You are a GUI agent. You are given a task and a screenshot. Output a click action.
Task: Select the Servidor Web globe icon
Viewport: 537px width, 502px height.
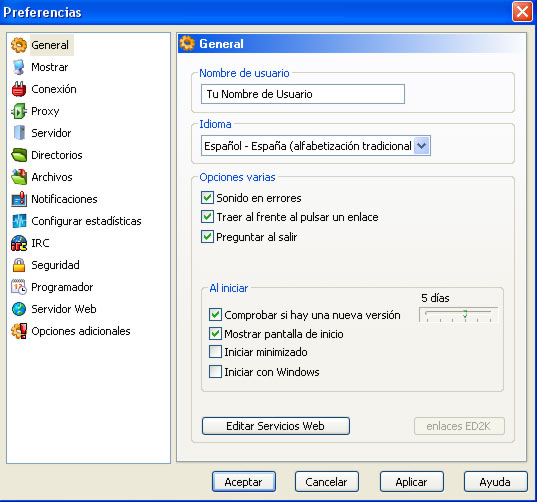tap(19, 309)
